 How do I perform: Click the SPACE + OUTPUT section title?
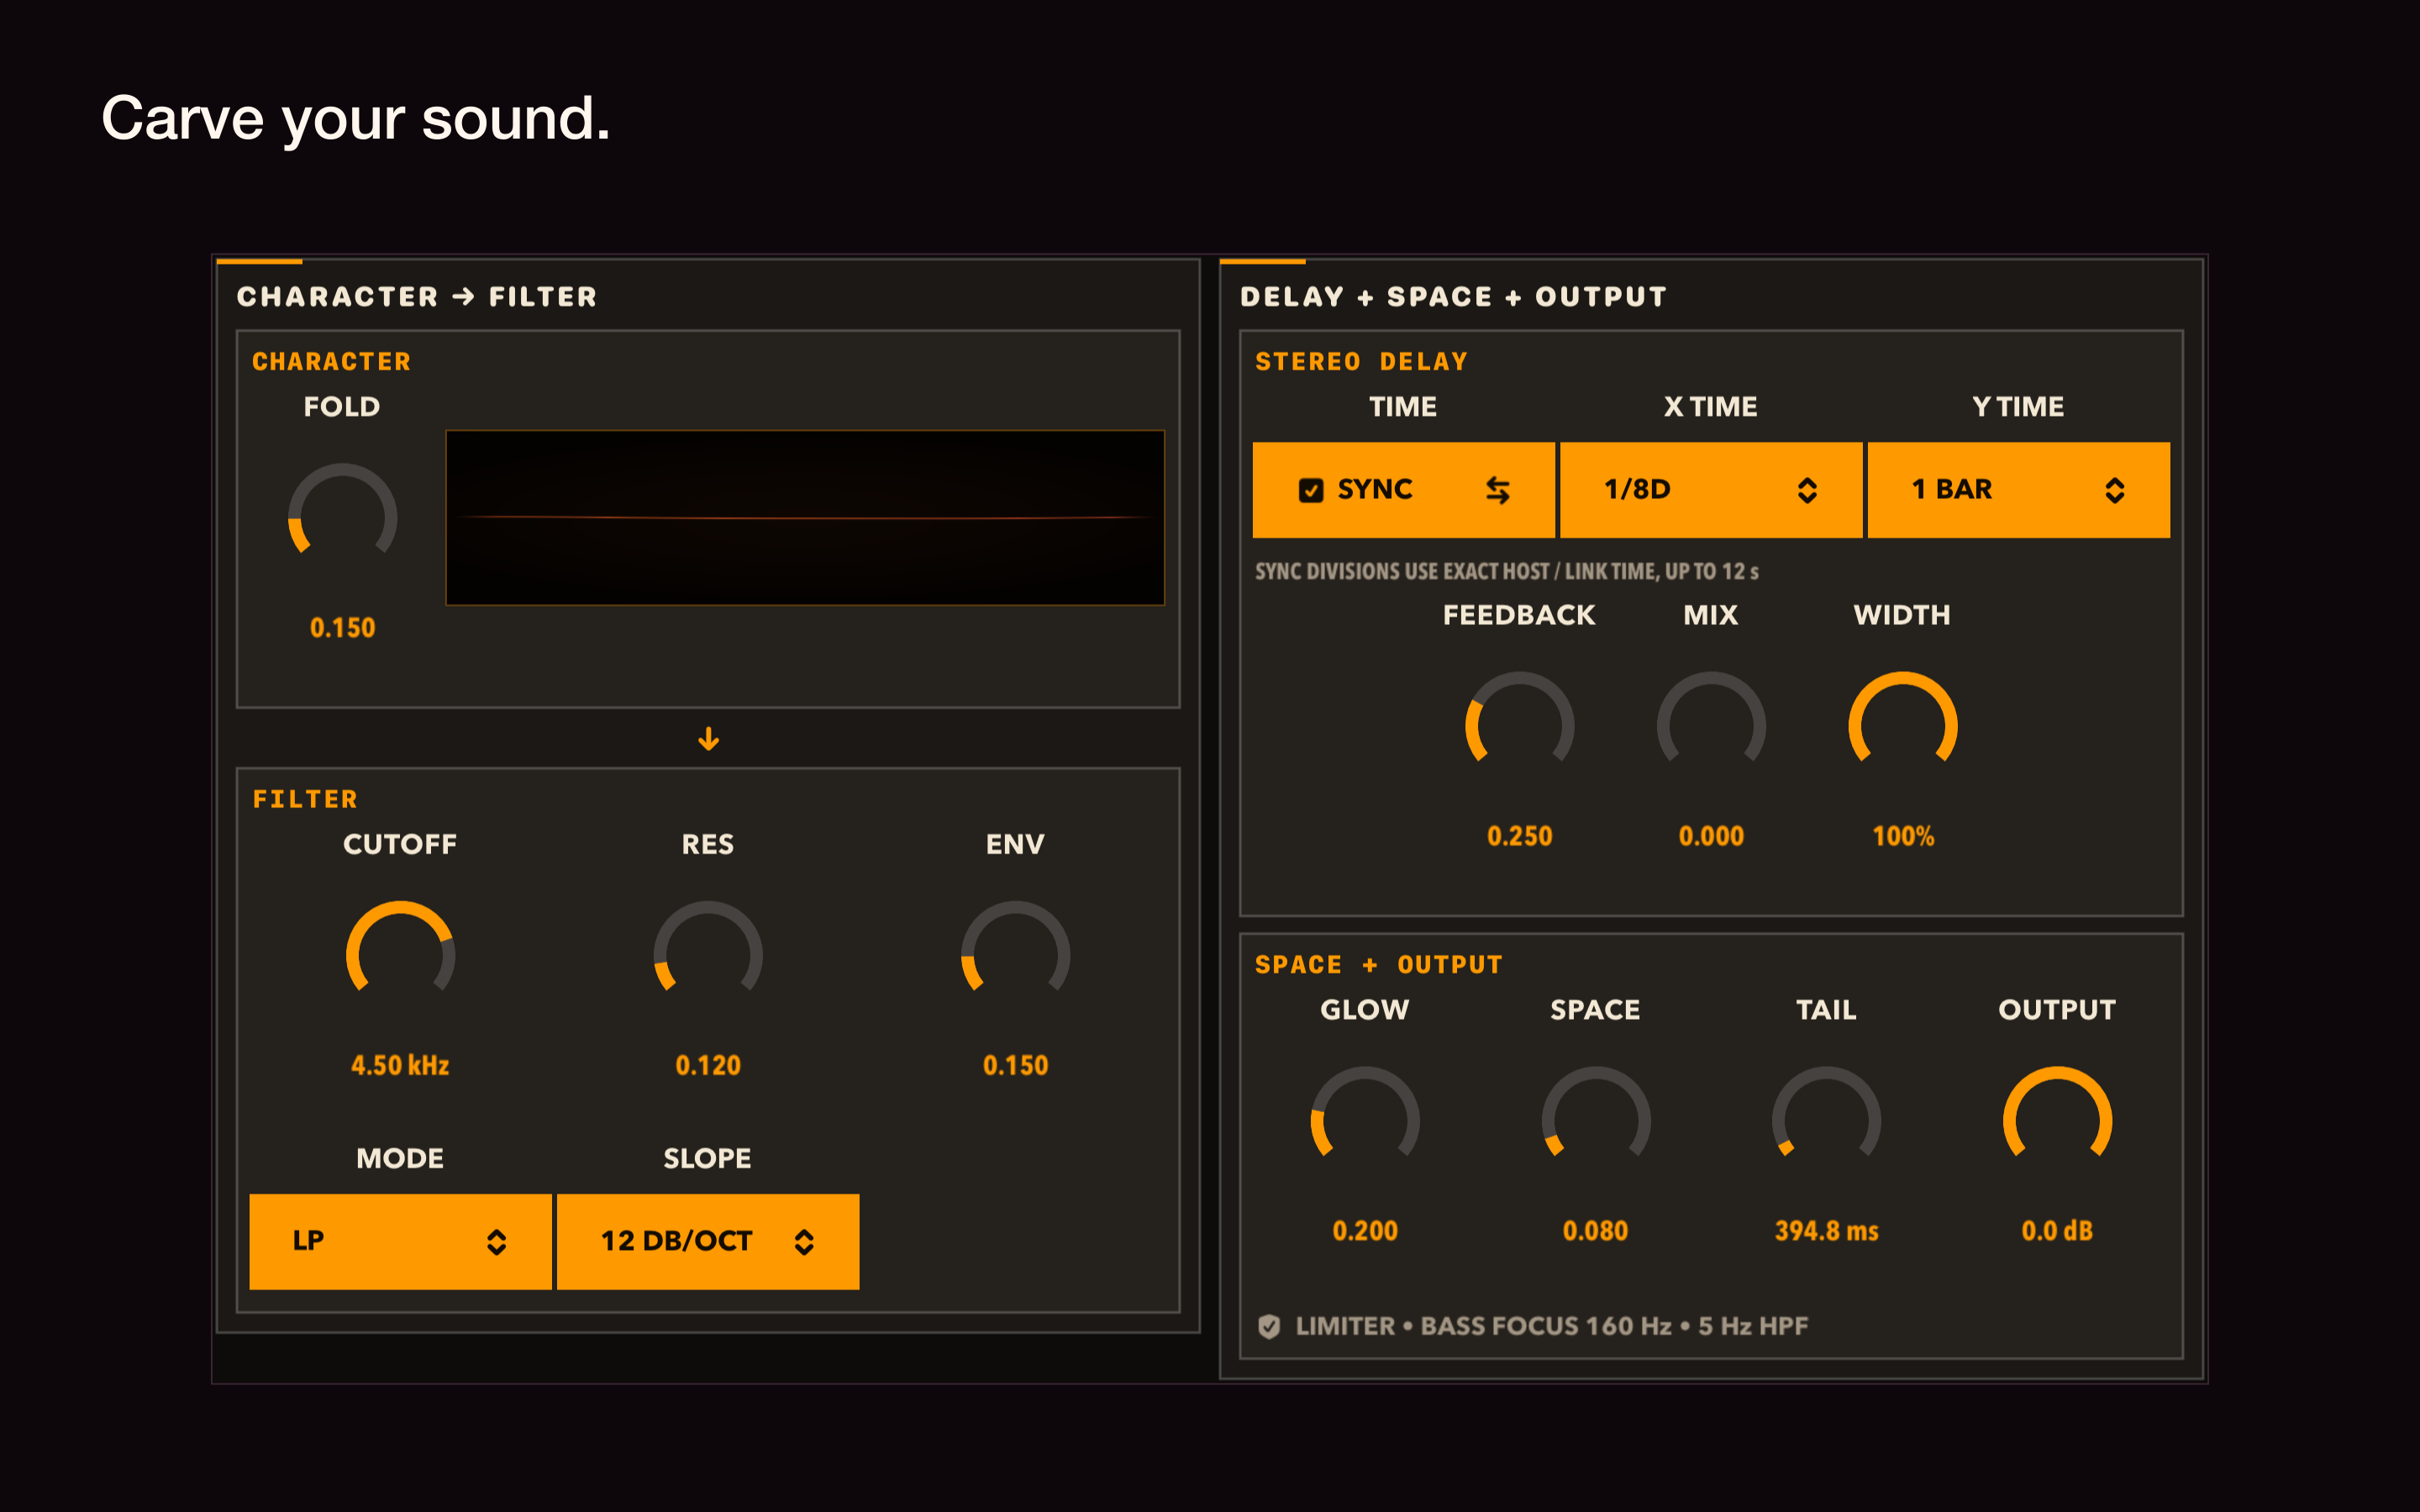click(1378, 965)
